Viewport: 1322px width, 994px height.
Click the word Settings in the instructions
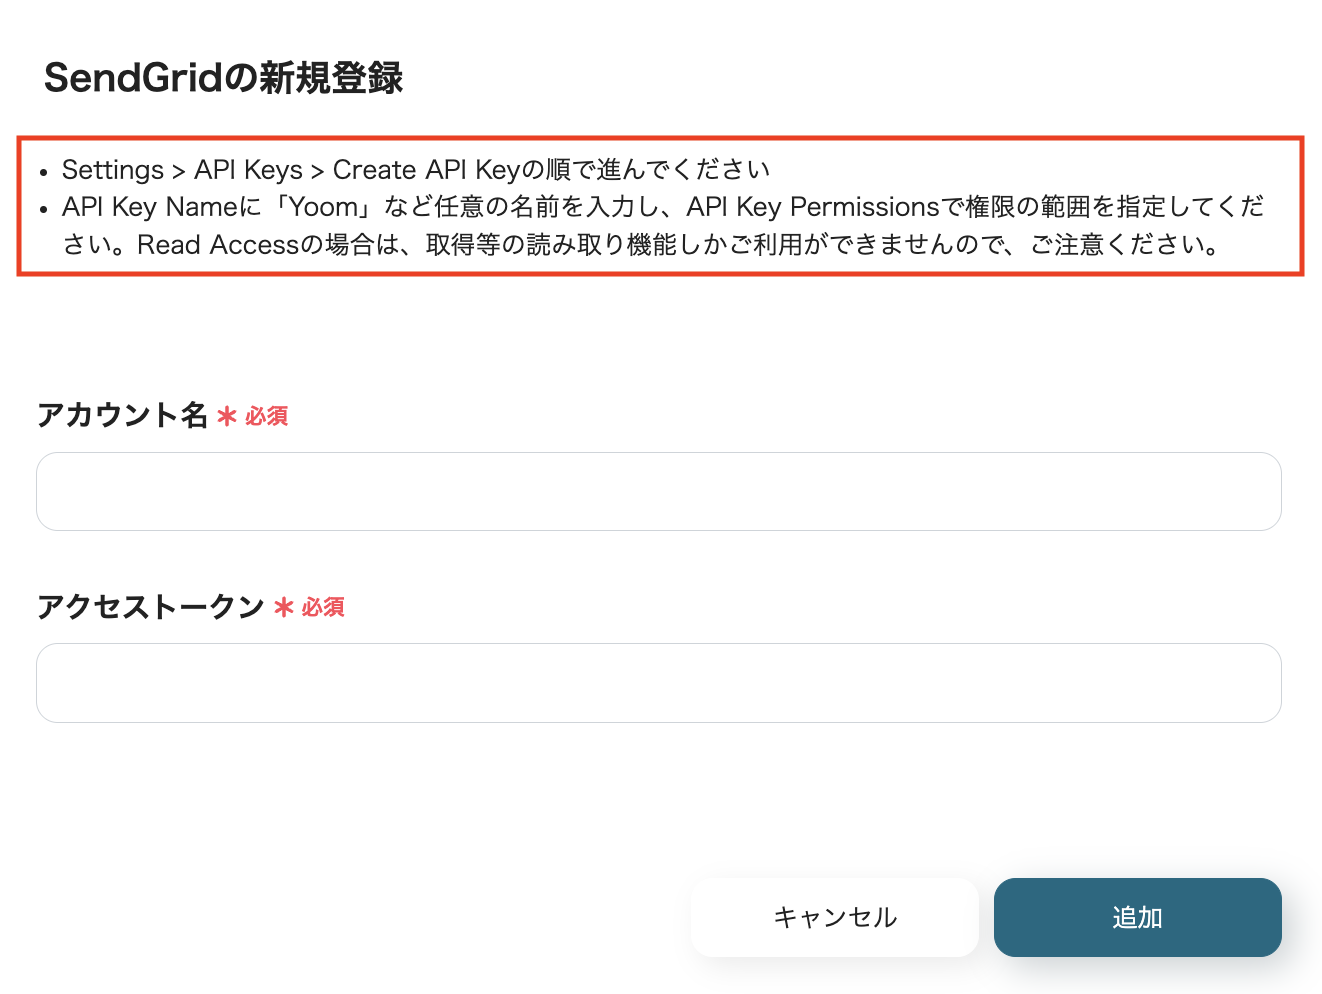(113, 170)
